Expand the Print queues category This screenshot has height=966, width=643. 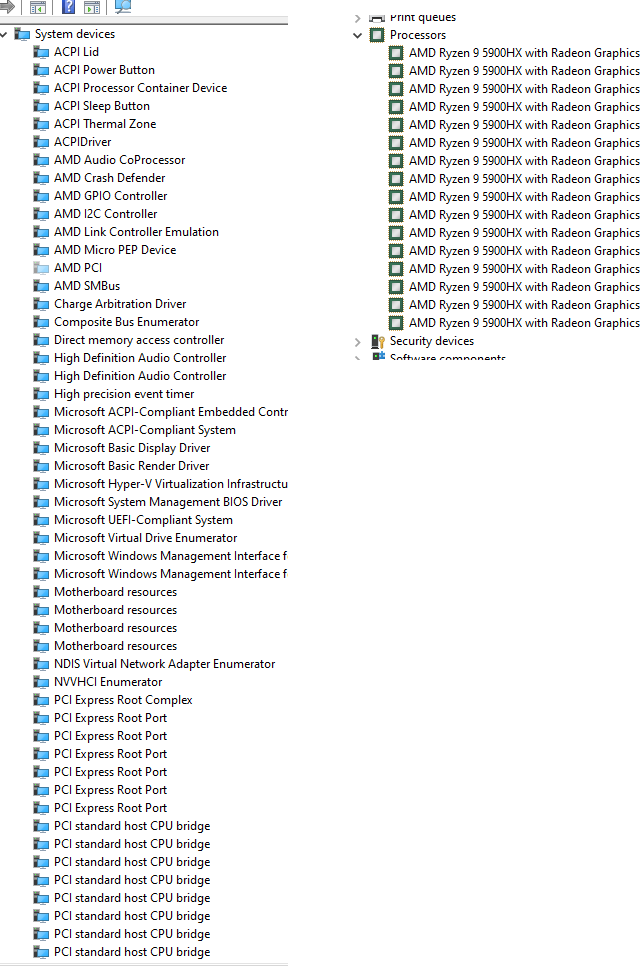tap(357, 18)
